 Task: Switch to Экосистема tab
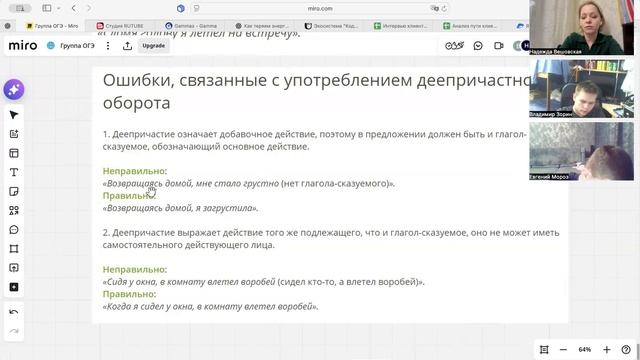[x=331, y=26]
